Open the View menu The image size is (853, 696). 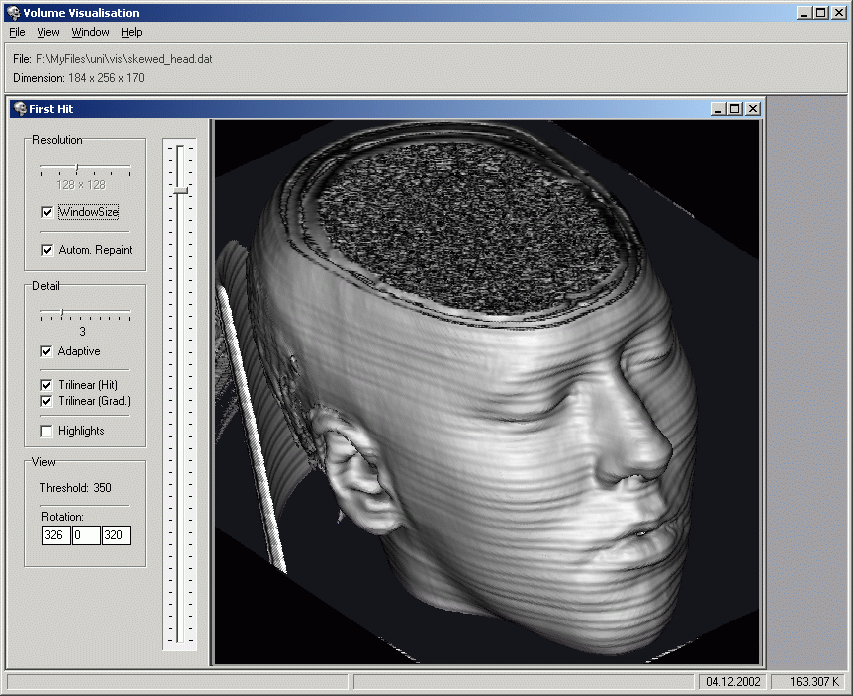pyautogui.click(x=48, y=32)
